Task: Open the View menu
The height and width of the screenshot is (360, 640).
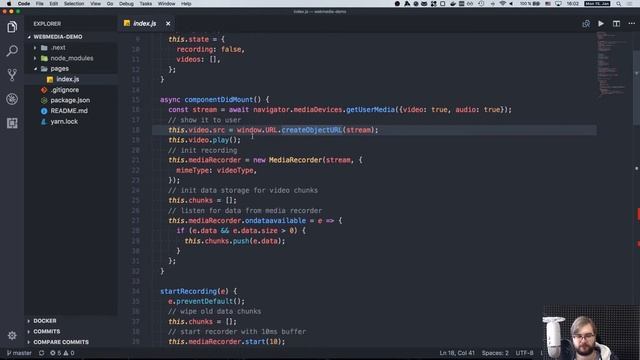Action: (x=96, y=4)
